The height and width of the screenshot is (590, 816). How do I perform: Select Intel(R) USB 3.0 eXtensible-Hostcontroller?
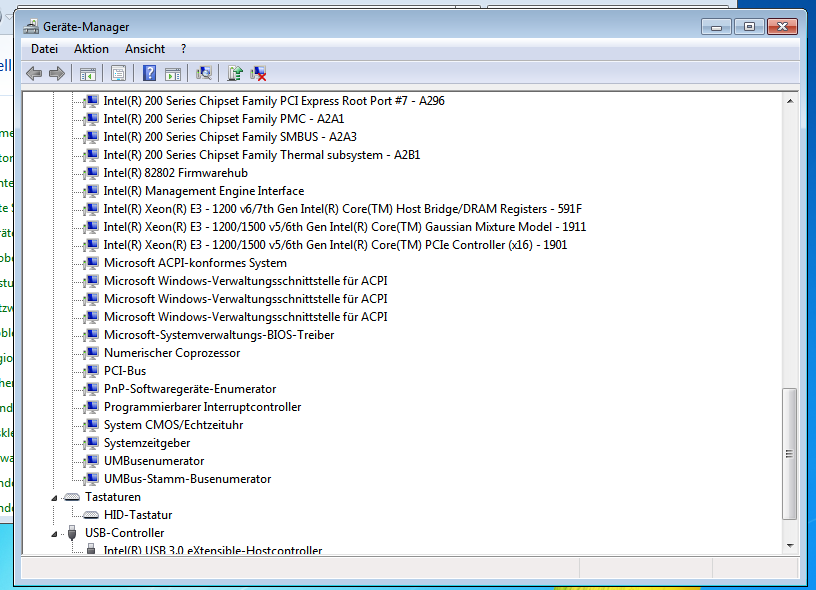click(x=213, y=549)
